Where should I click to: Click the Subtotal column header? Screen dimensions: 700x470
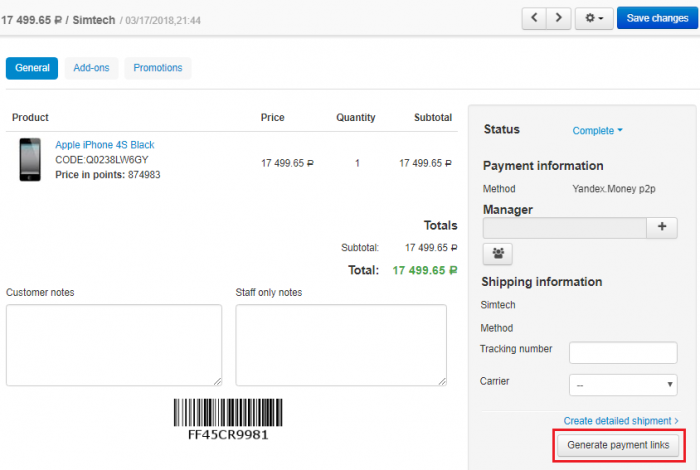pyautogui.click(x=433, y=117)
